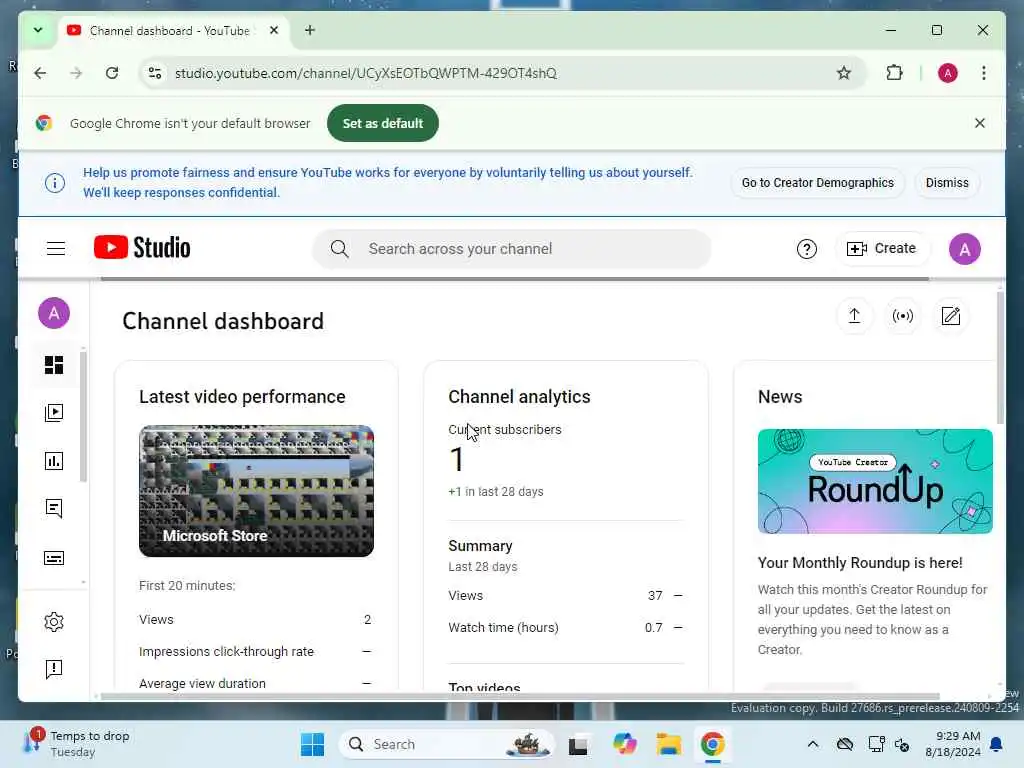
Task: Click Search across your channel field
Action: point(511,249)
